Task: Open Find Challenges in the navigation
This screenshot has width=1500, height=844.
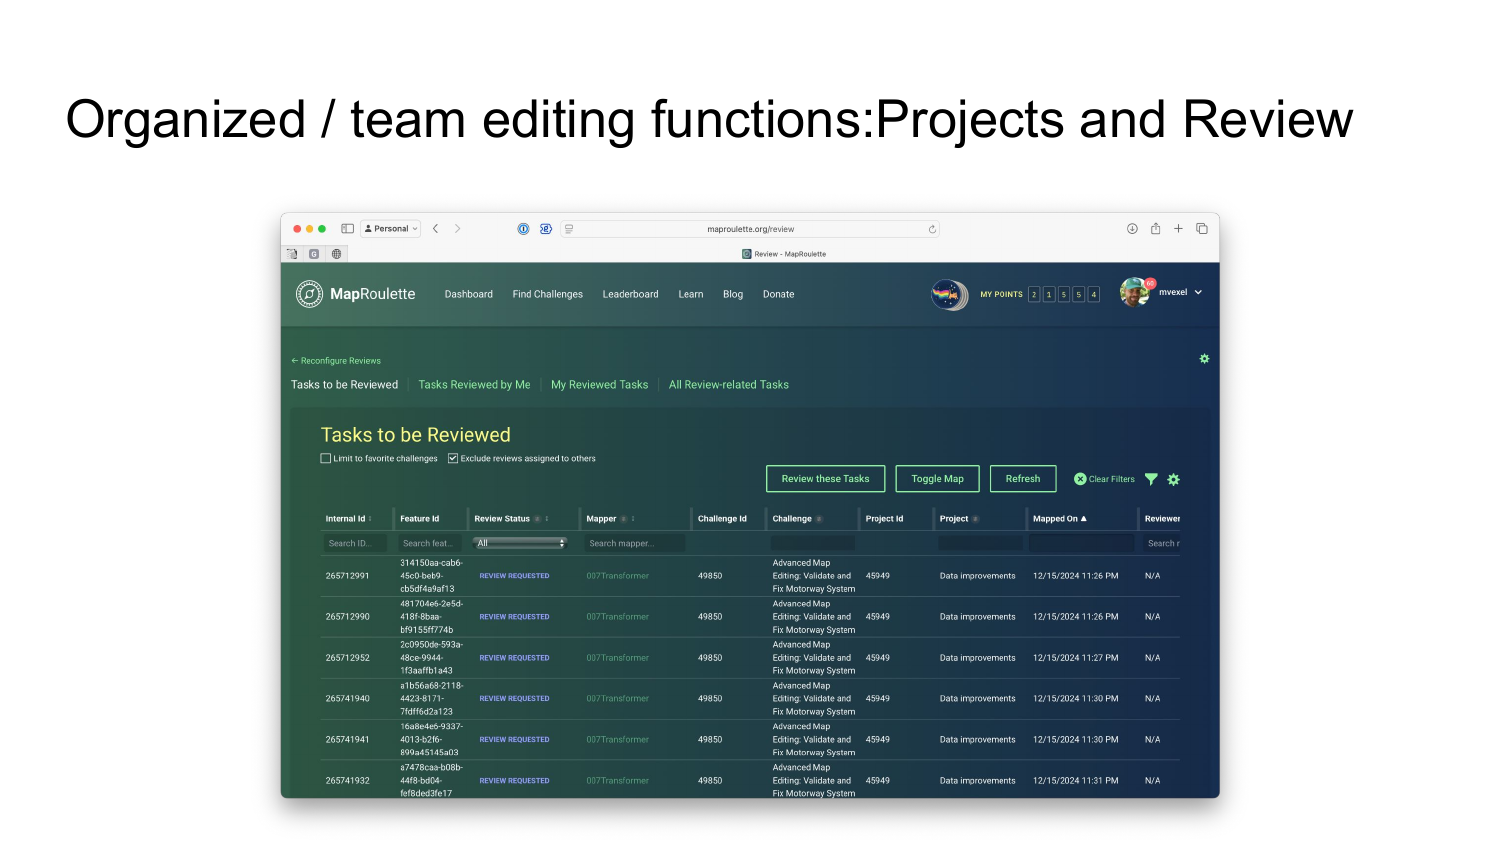Action: (x=548, y=294)
